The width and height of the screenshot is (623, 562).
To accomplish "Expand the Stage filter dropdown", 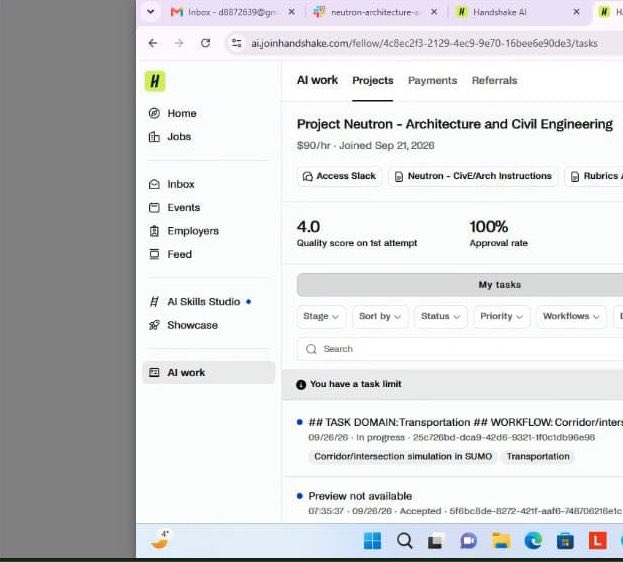I will pyautogui.click(x=321, y=316).
